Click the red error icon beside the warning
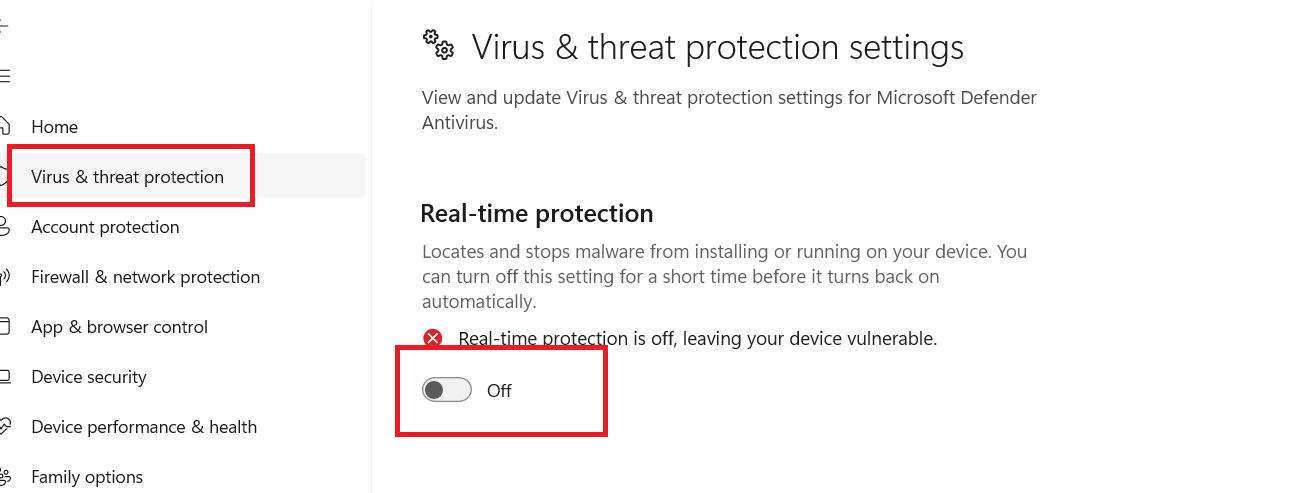 pos(432,339)
